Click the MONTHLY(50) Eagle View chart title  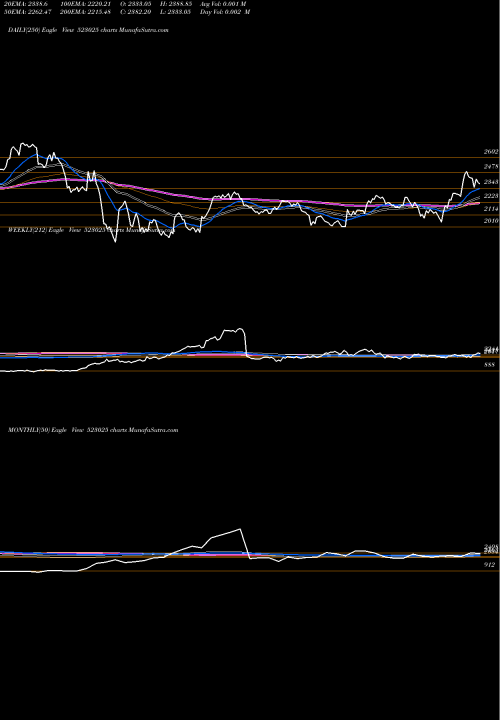[x=93, y=430]
